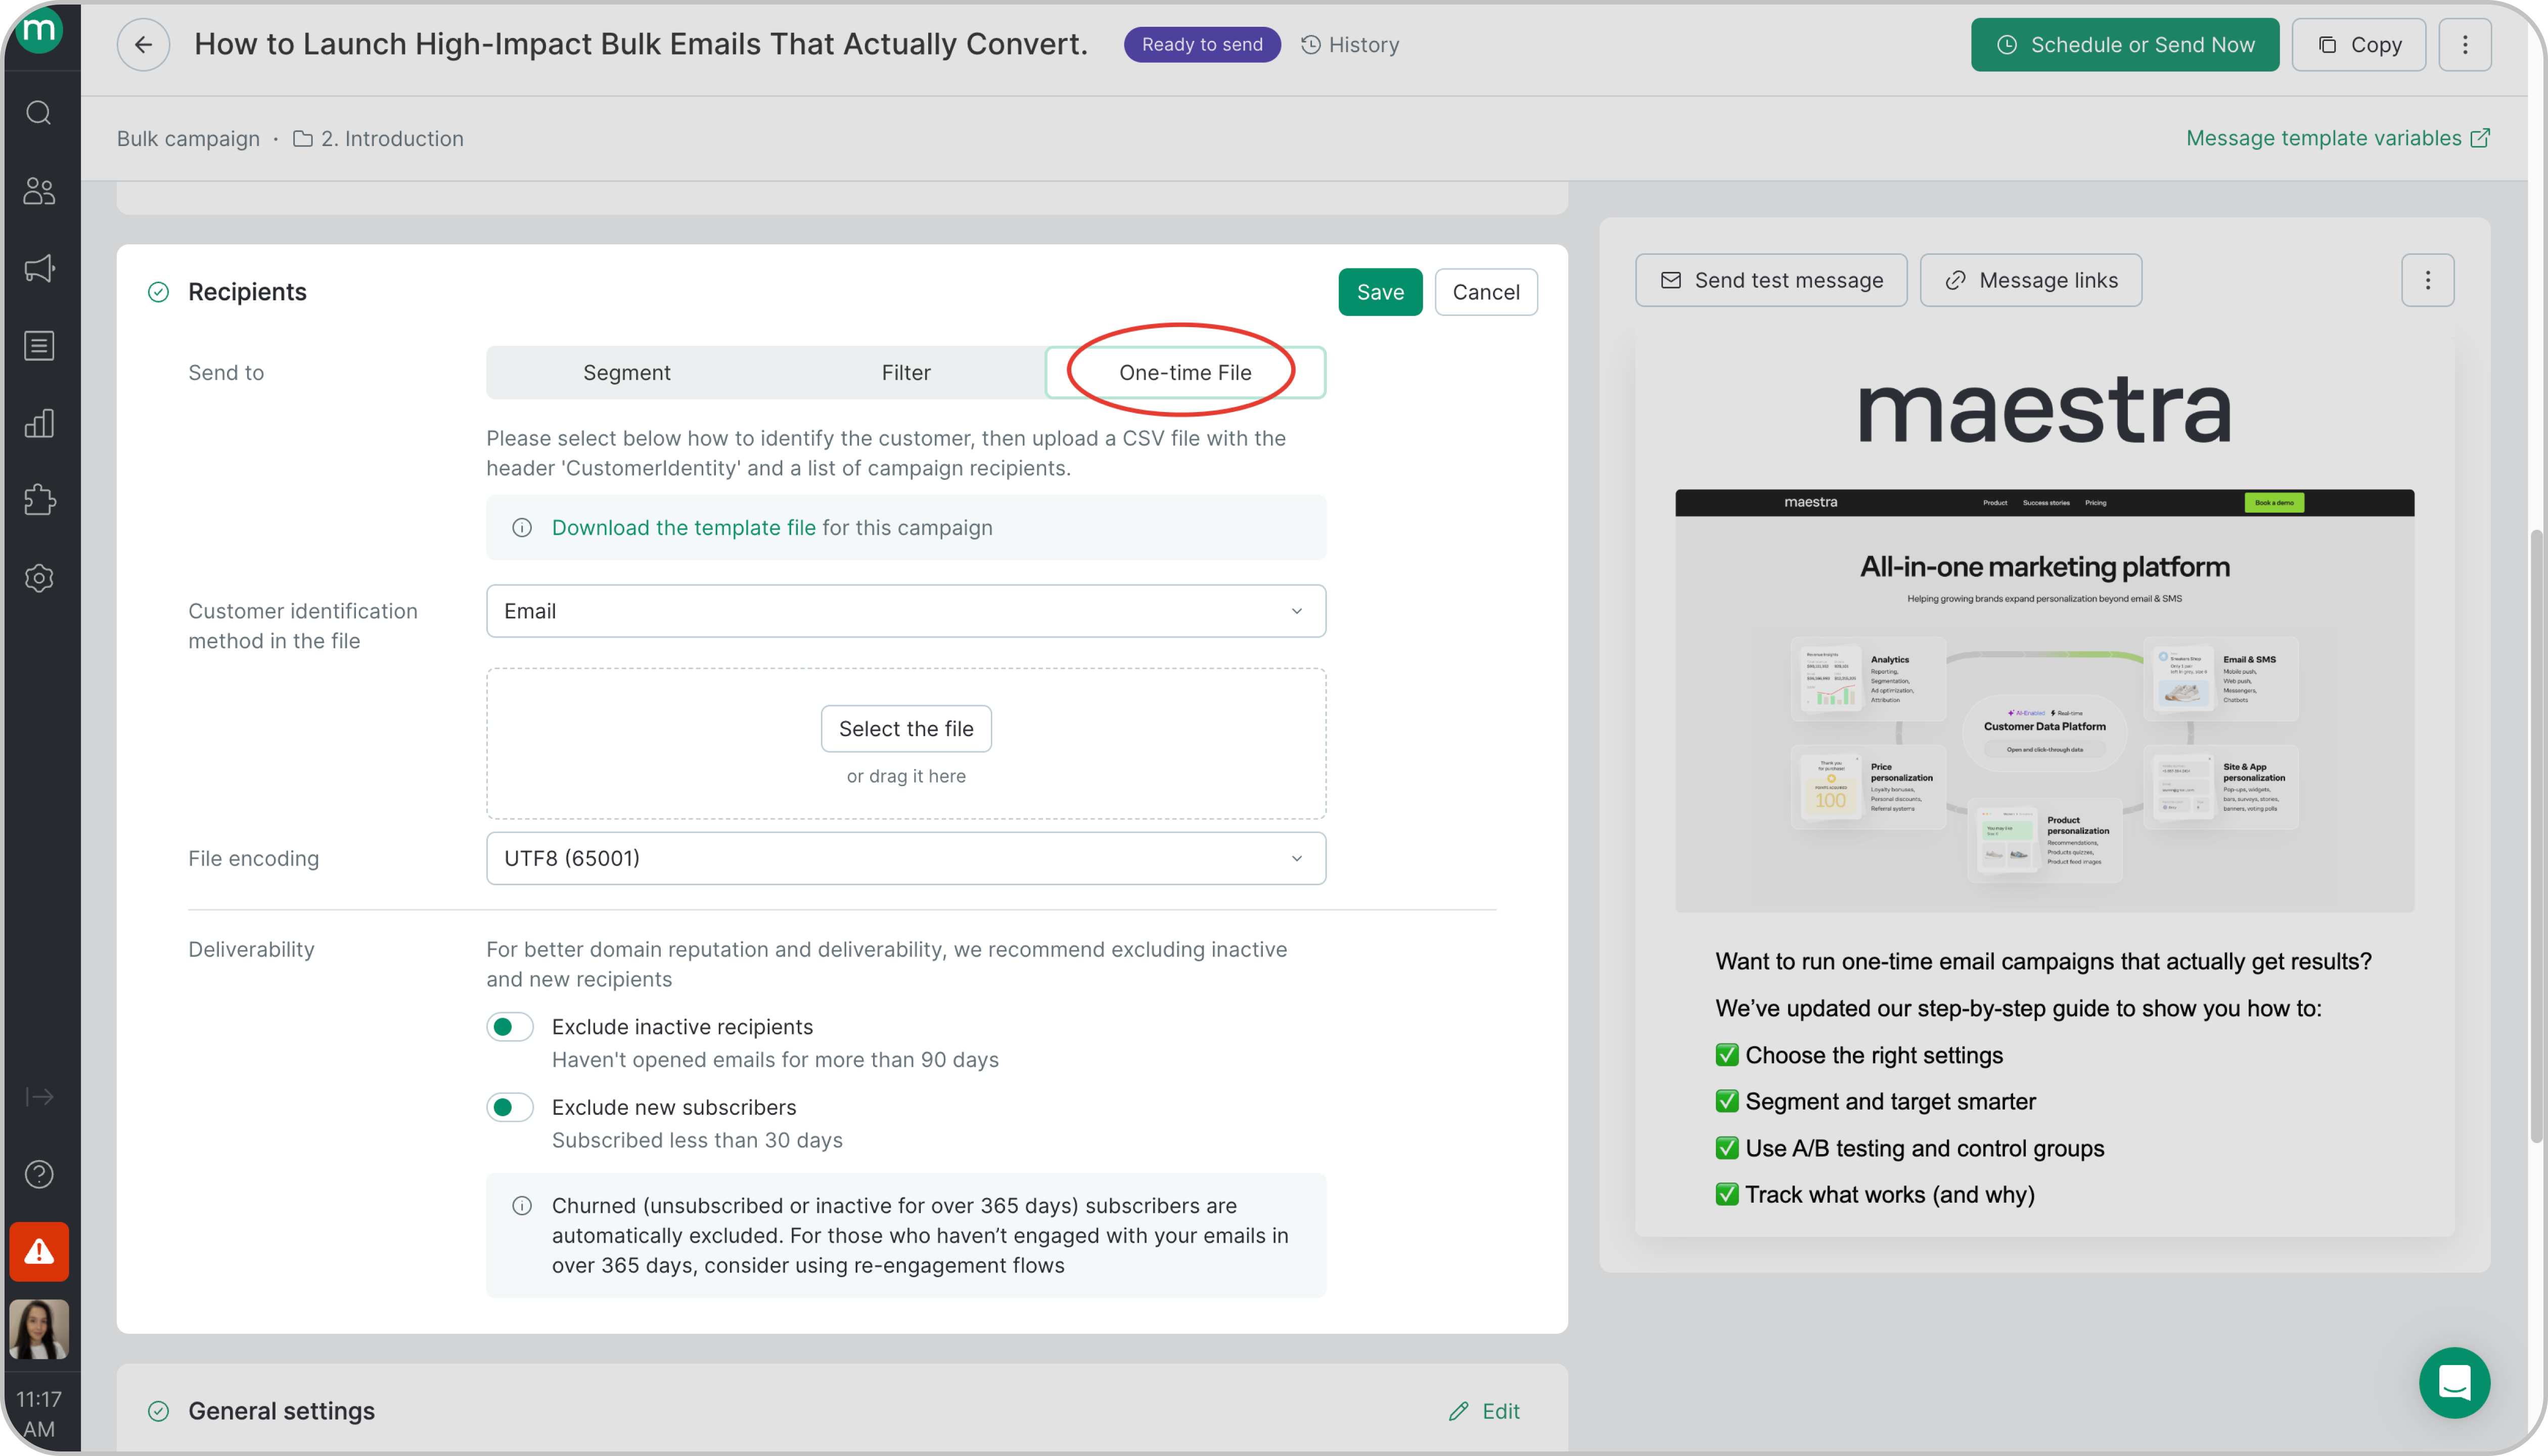Select the Segment tab
This screenshot has height=1456, width=2548.
pyautogui.click(x=627, y=373)
